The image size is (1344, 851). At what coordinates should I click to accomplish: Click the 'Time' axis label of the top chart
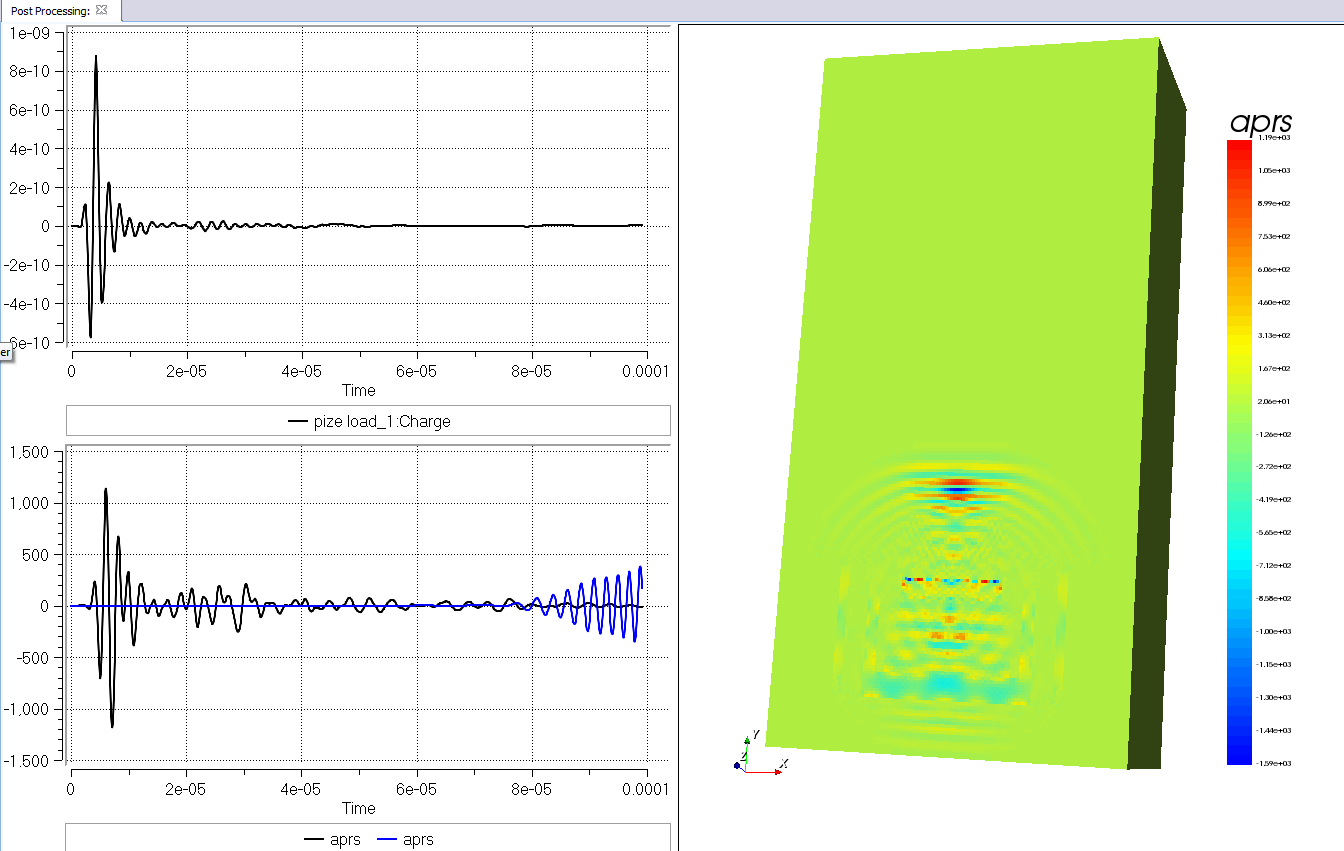[358, 391]
